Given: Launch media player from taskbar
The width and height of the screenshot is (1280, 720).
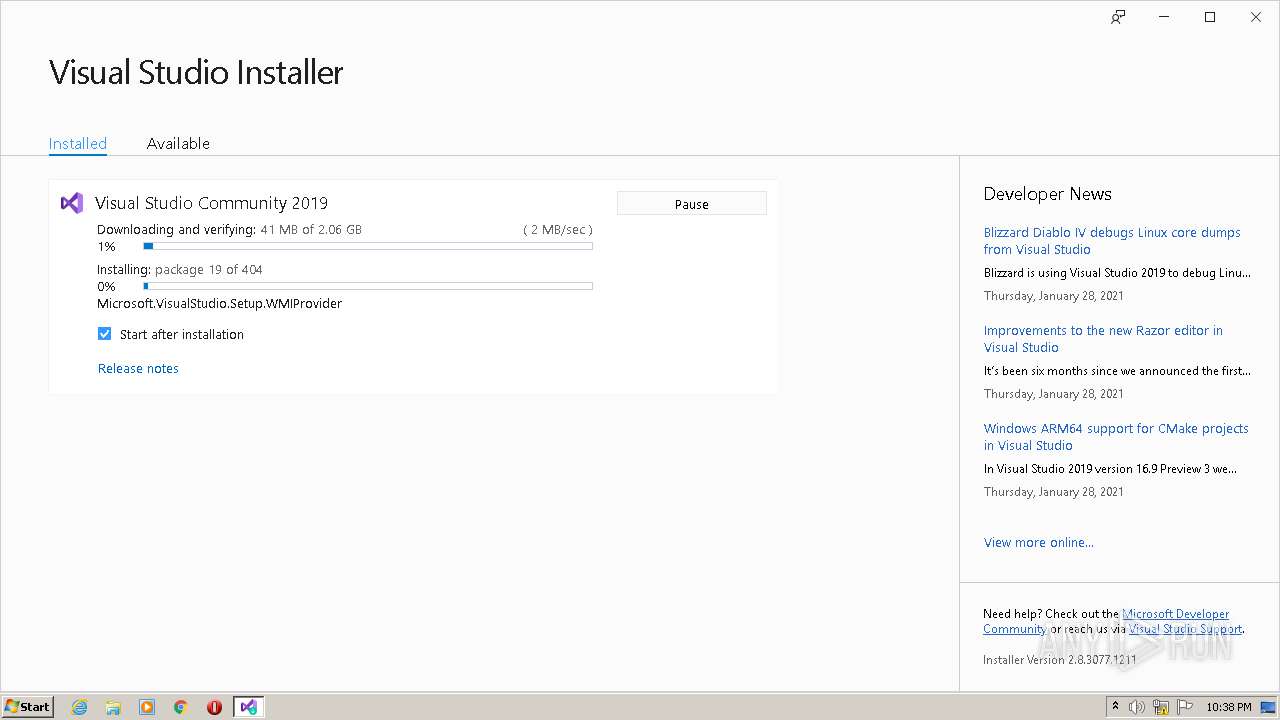Looking at the screenshot, I should [x=147, y=707].
